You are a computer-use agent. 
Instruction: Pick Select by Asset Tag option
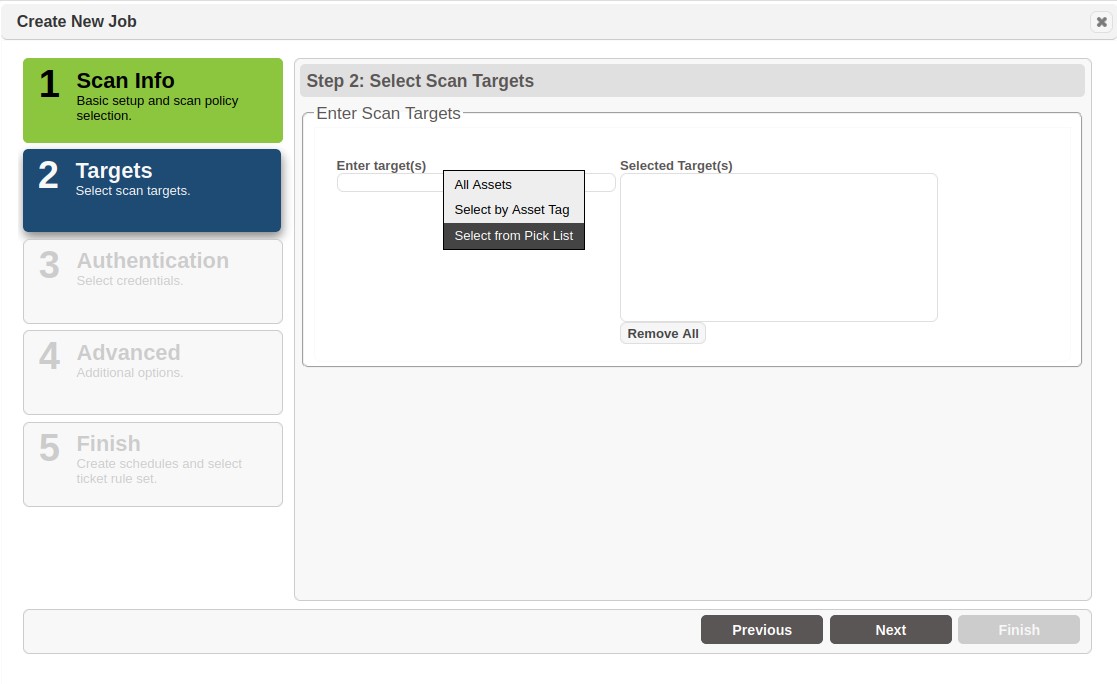coord(513,210)
